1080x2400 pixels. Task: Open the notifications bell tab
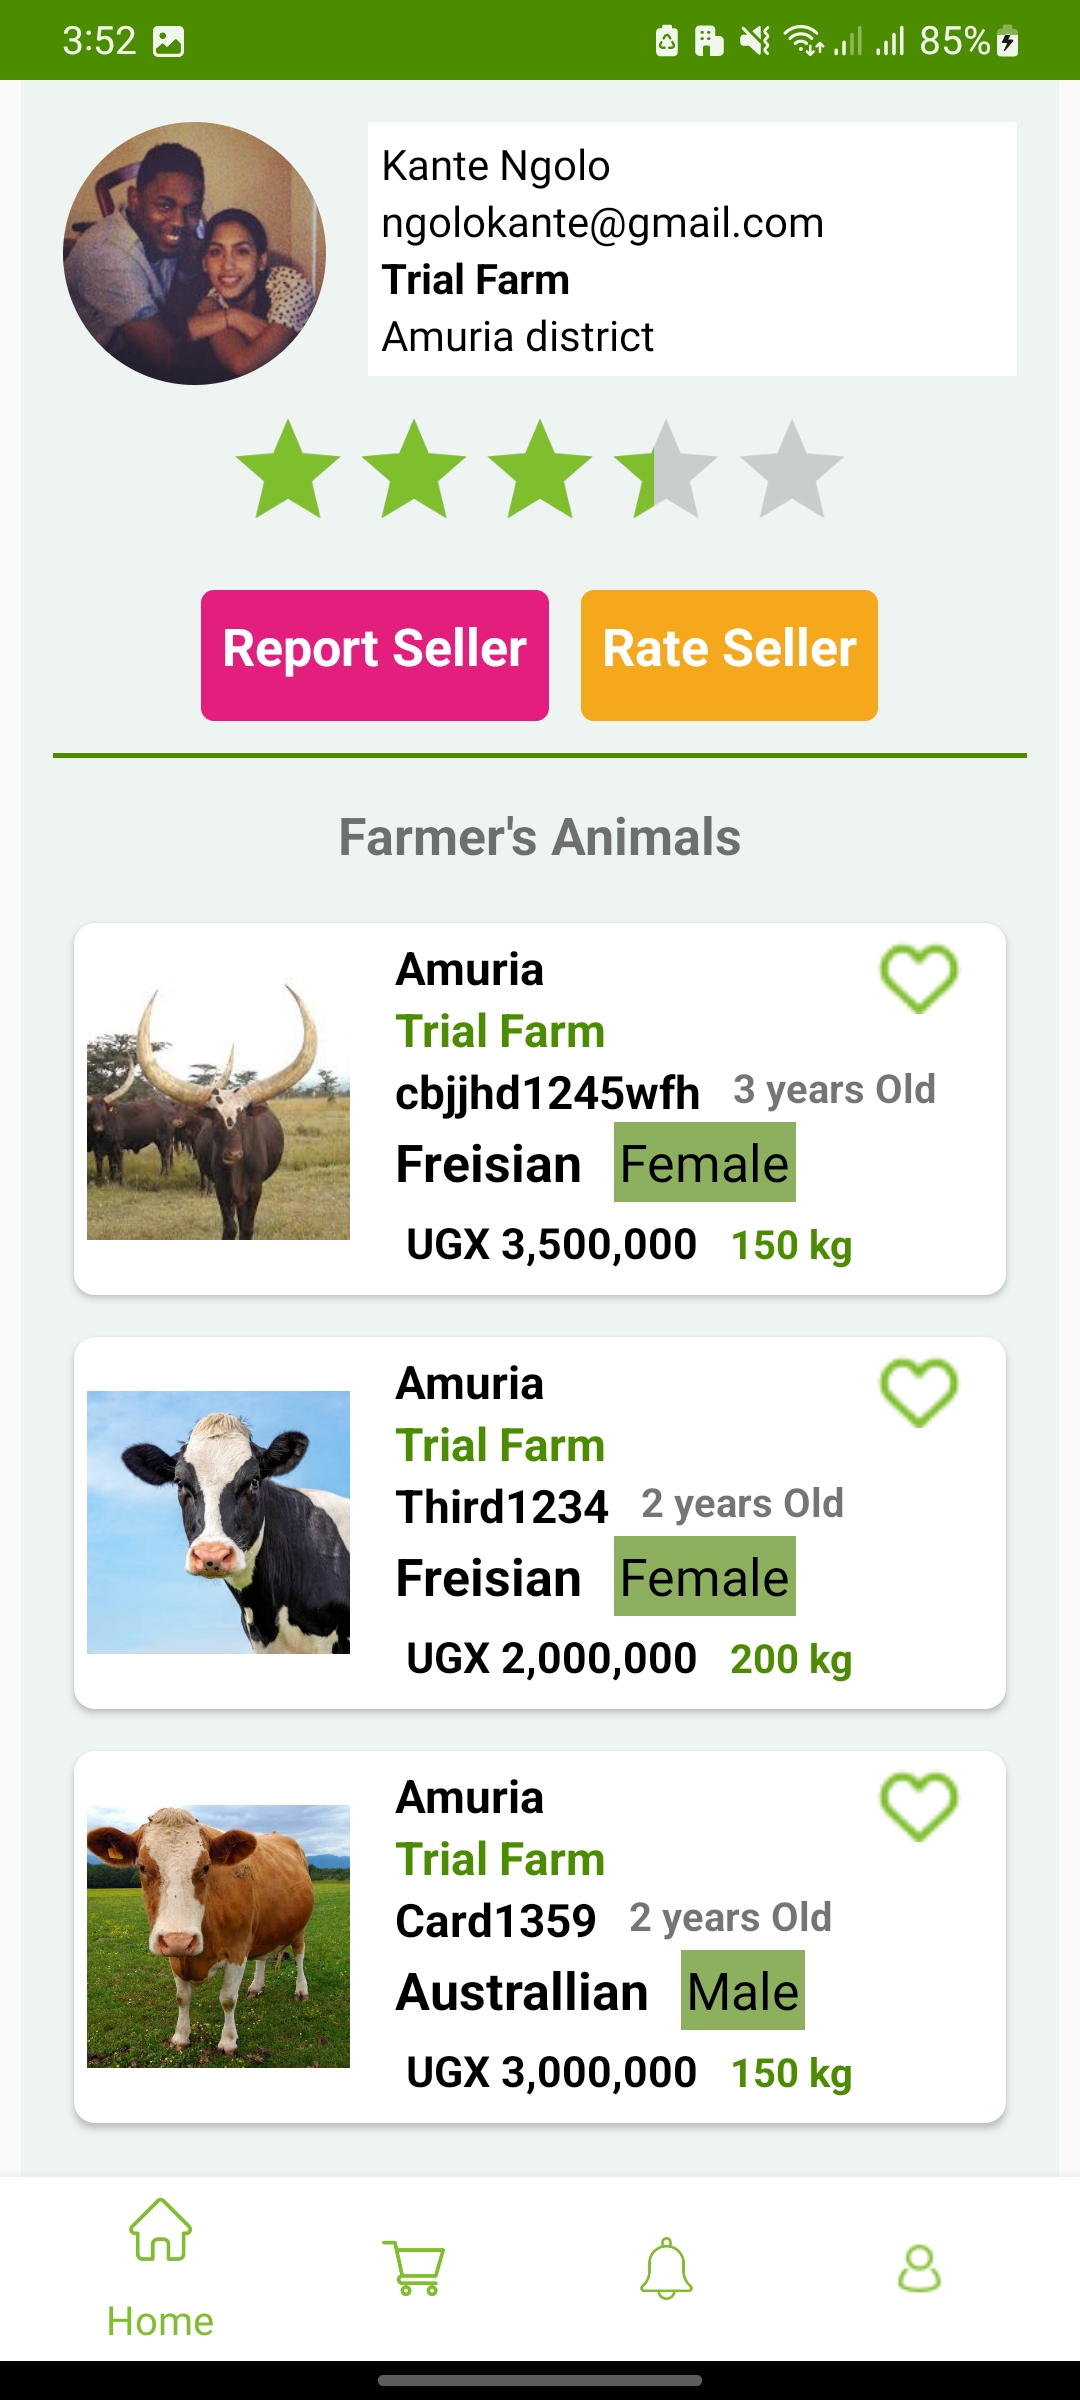666,2268
